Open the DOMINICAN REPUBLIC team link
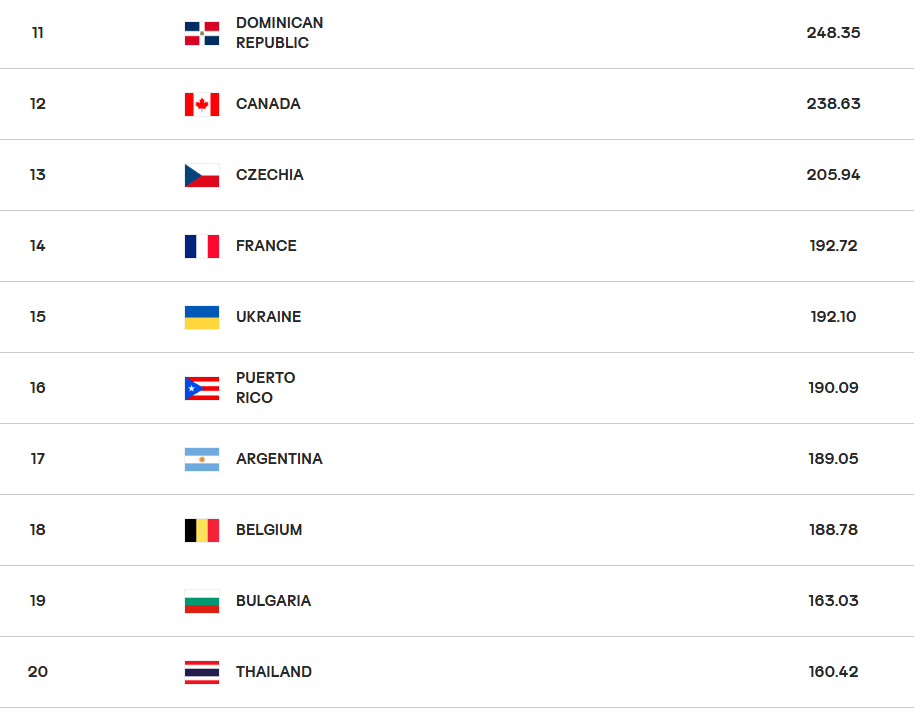 point(279,33)
